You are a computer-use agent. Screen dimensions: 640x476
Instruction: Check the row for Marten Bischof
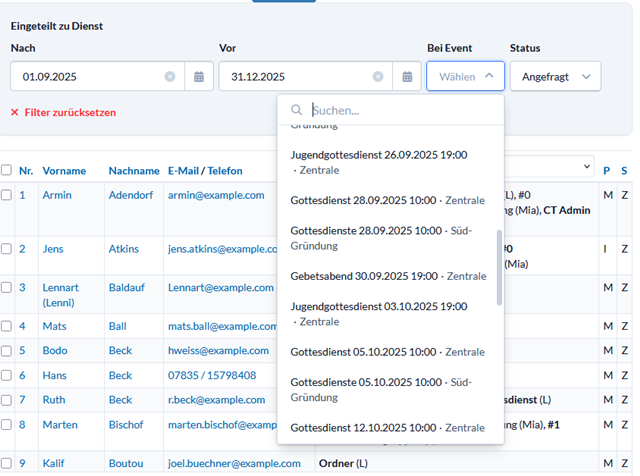(x=6, y=425)
